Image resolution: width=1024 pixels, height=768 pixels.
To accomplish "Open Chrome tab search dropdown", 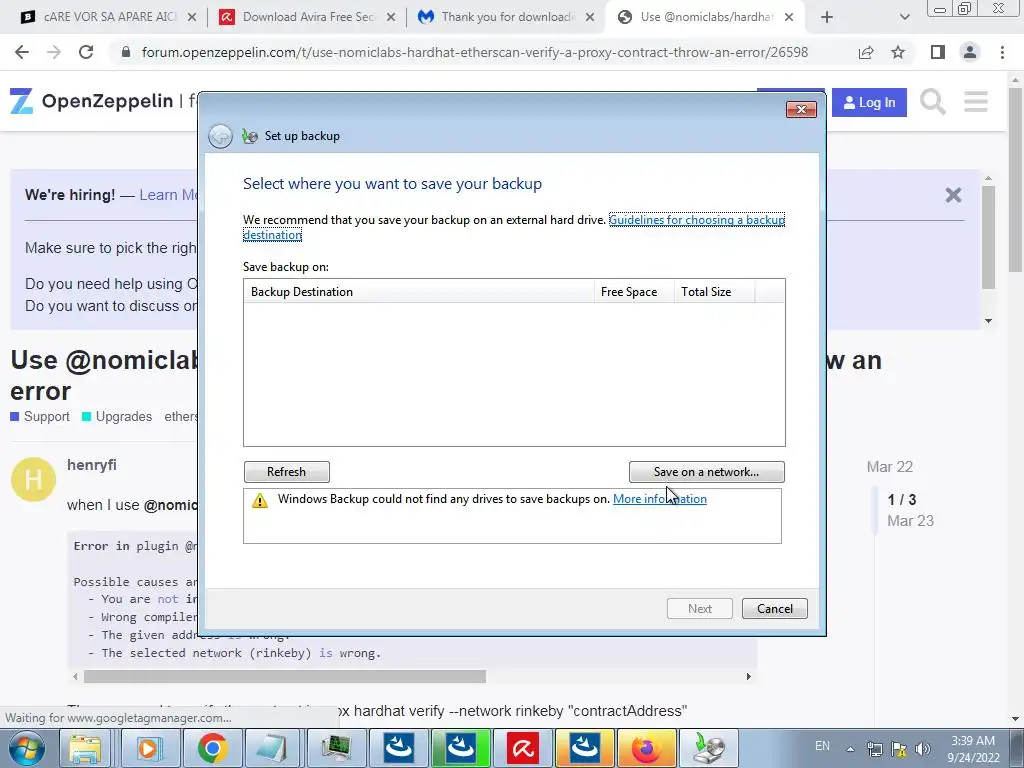I will [904, 18].
